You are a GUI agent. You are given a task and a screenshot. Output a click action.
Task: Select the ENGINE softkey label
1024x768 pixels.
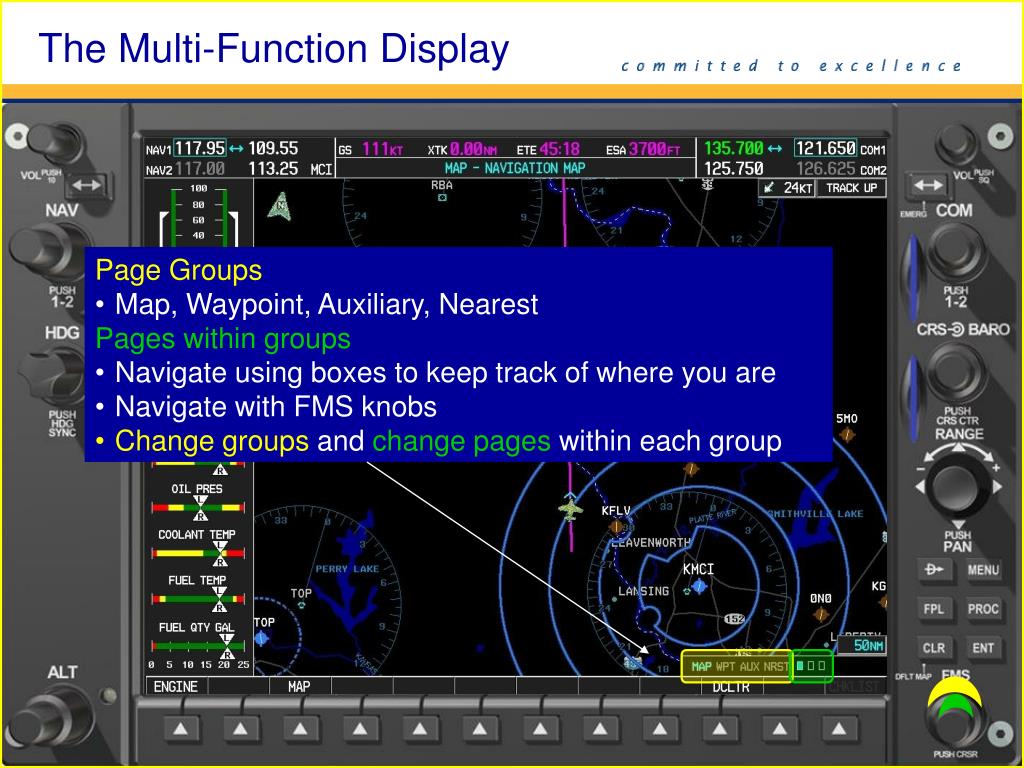pos(175,686)
